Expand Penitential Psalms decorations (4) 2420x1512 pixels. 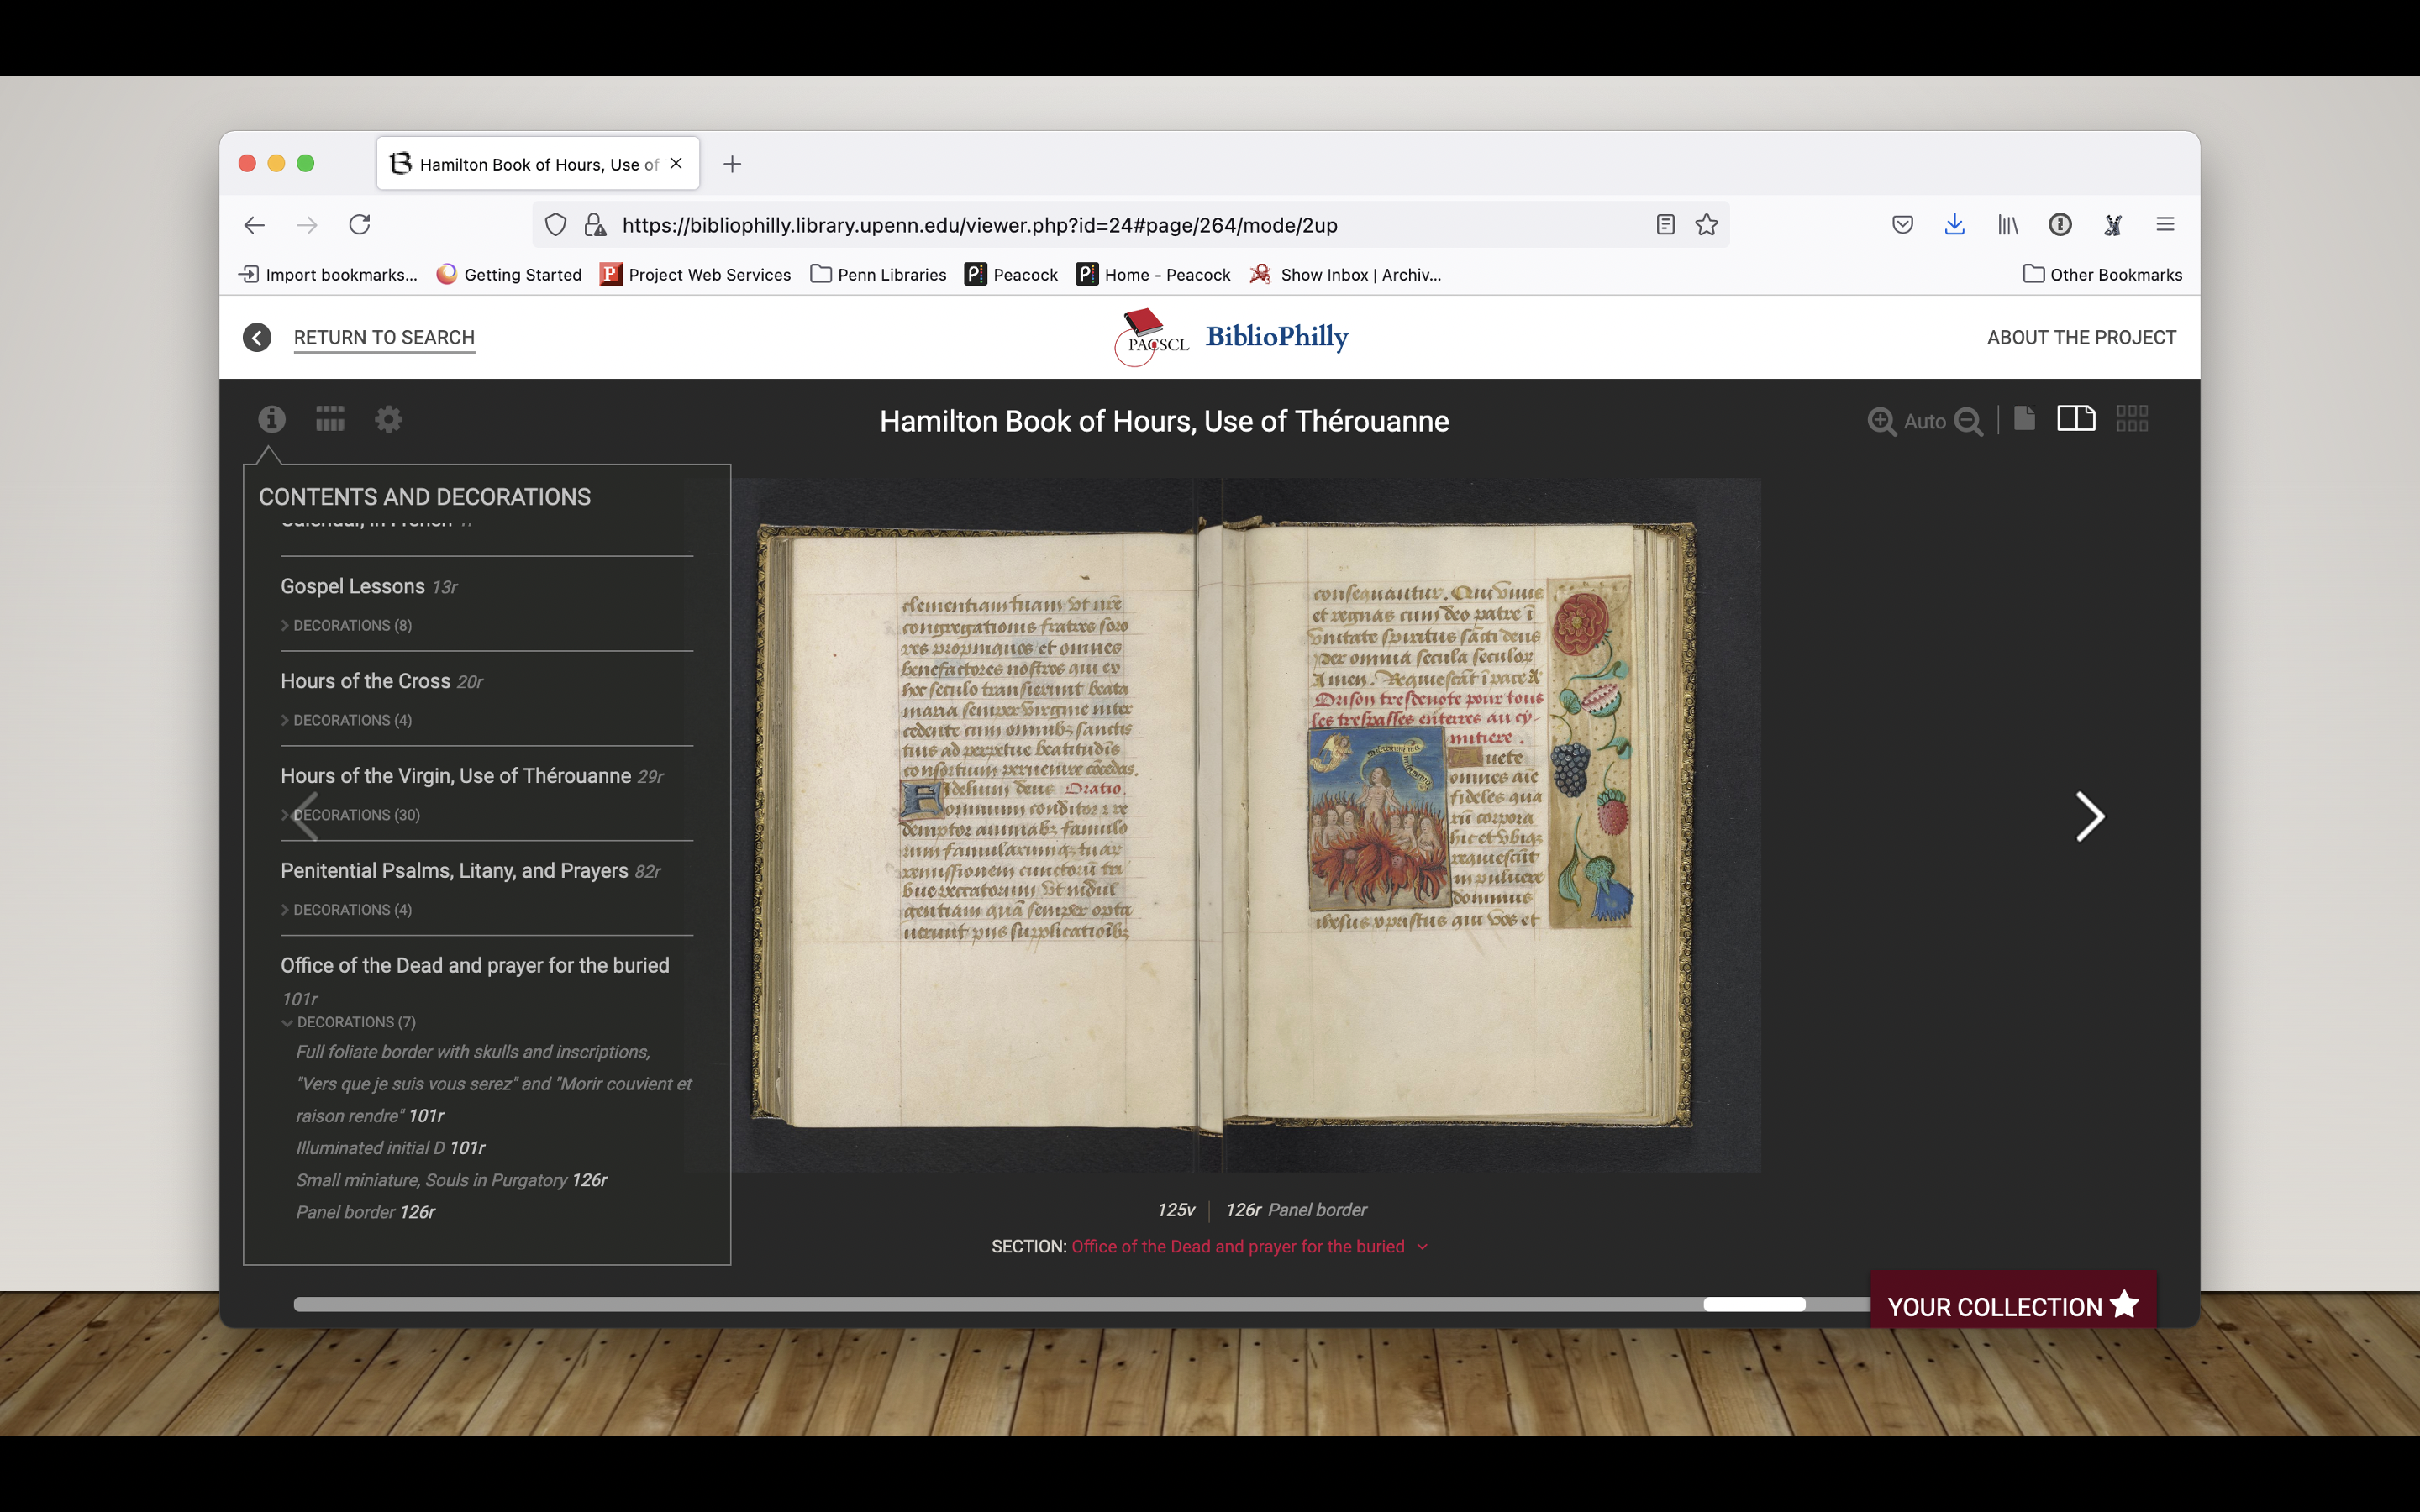pyautogui.click(x=346, y=910)
